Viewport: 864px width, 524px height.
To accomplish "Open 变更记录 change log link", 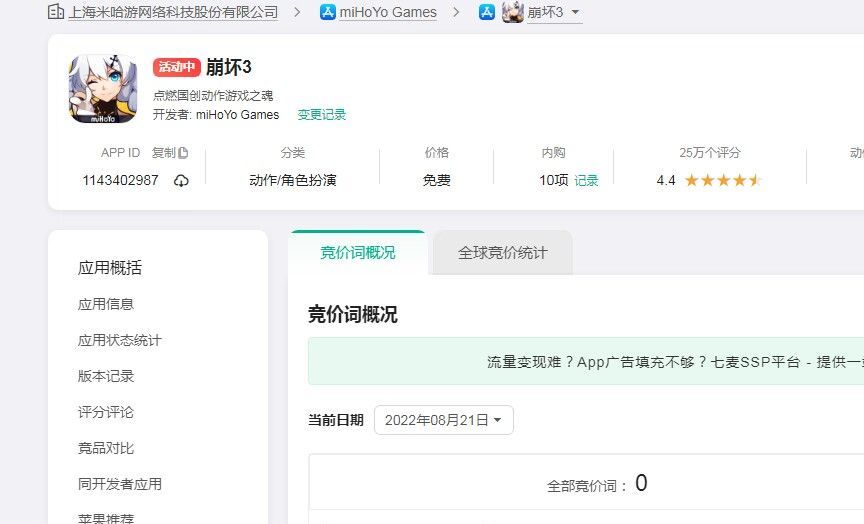I will click(x=322, y=115).
